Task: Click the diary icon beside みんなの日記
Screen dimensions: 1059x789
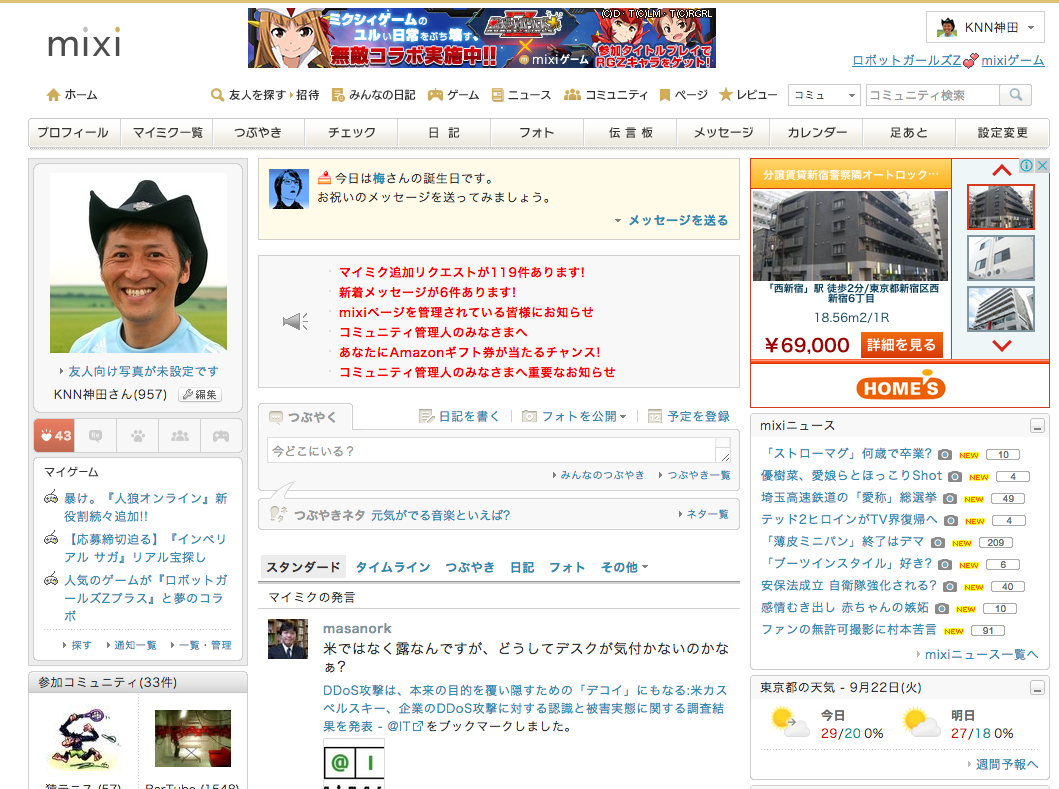Action: click(338, 95)
